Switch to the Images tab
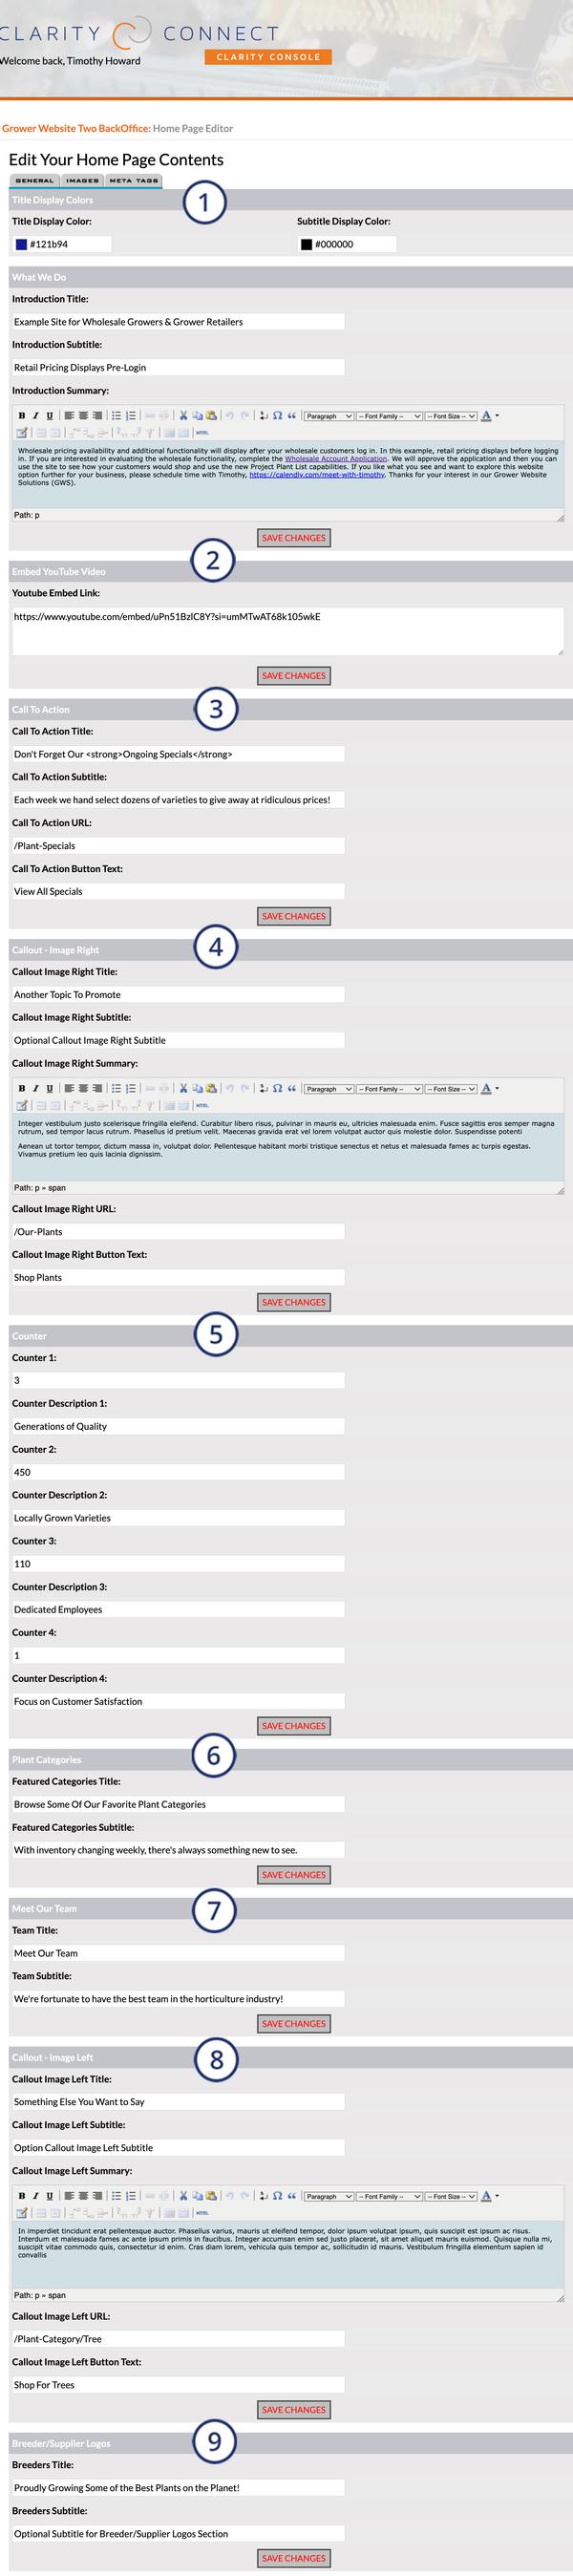This screenshot has width=573, height=2576. pyautogui.click(x=82, y=181)
